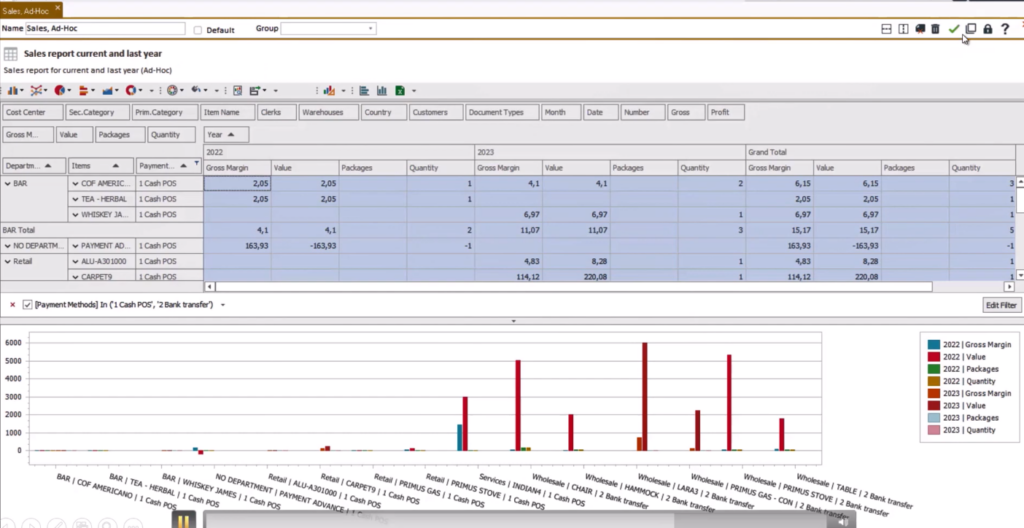Collapse the Retail department row

pos(8,260)
